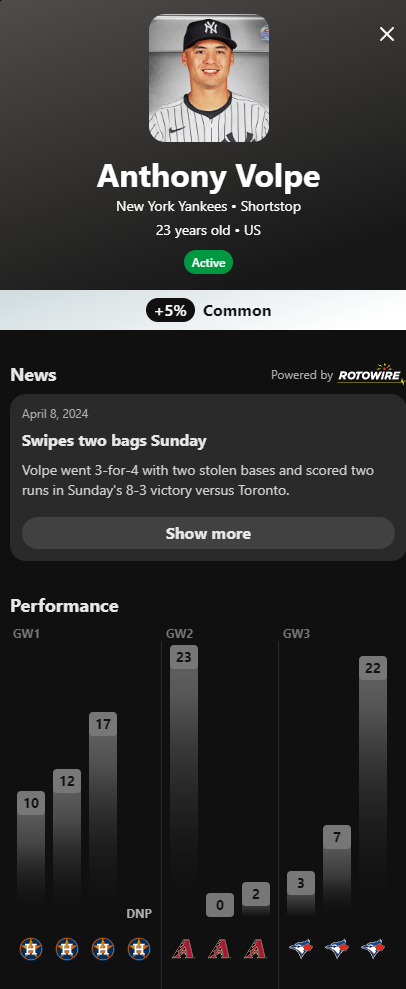
Task: Click the first Blue Jays logo in GW3
Action: [x=301, y=948]
